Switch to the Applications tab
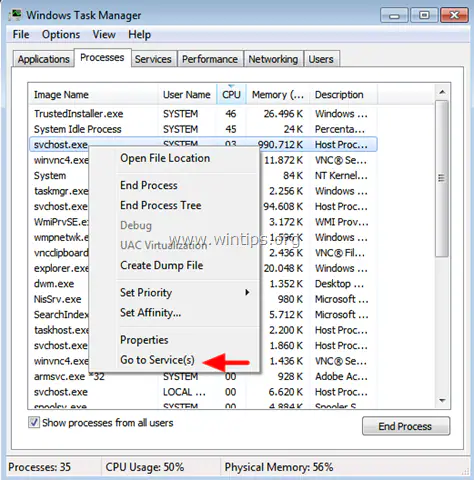The width and height of the screenshot is (474, 480). pyautogui.click(x=43, y=59)
